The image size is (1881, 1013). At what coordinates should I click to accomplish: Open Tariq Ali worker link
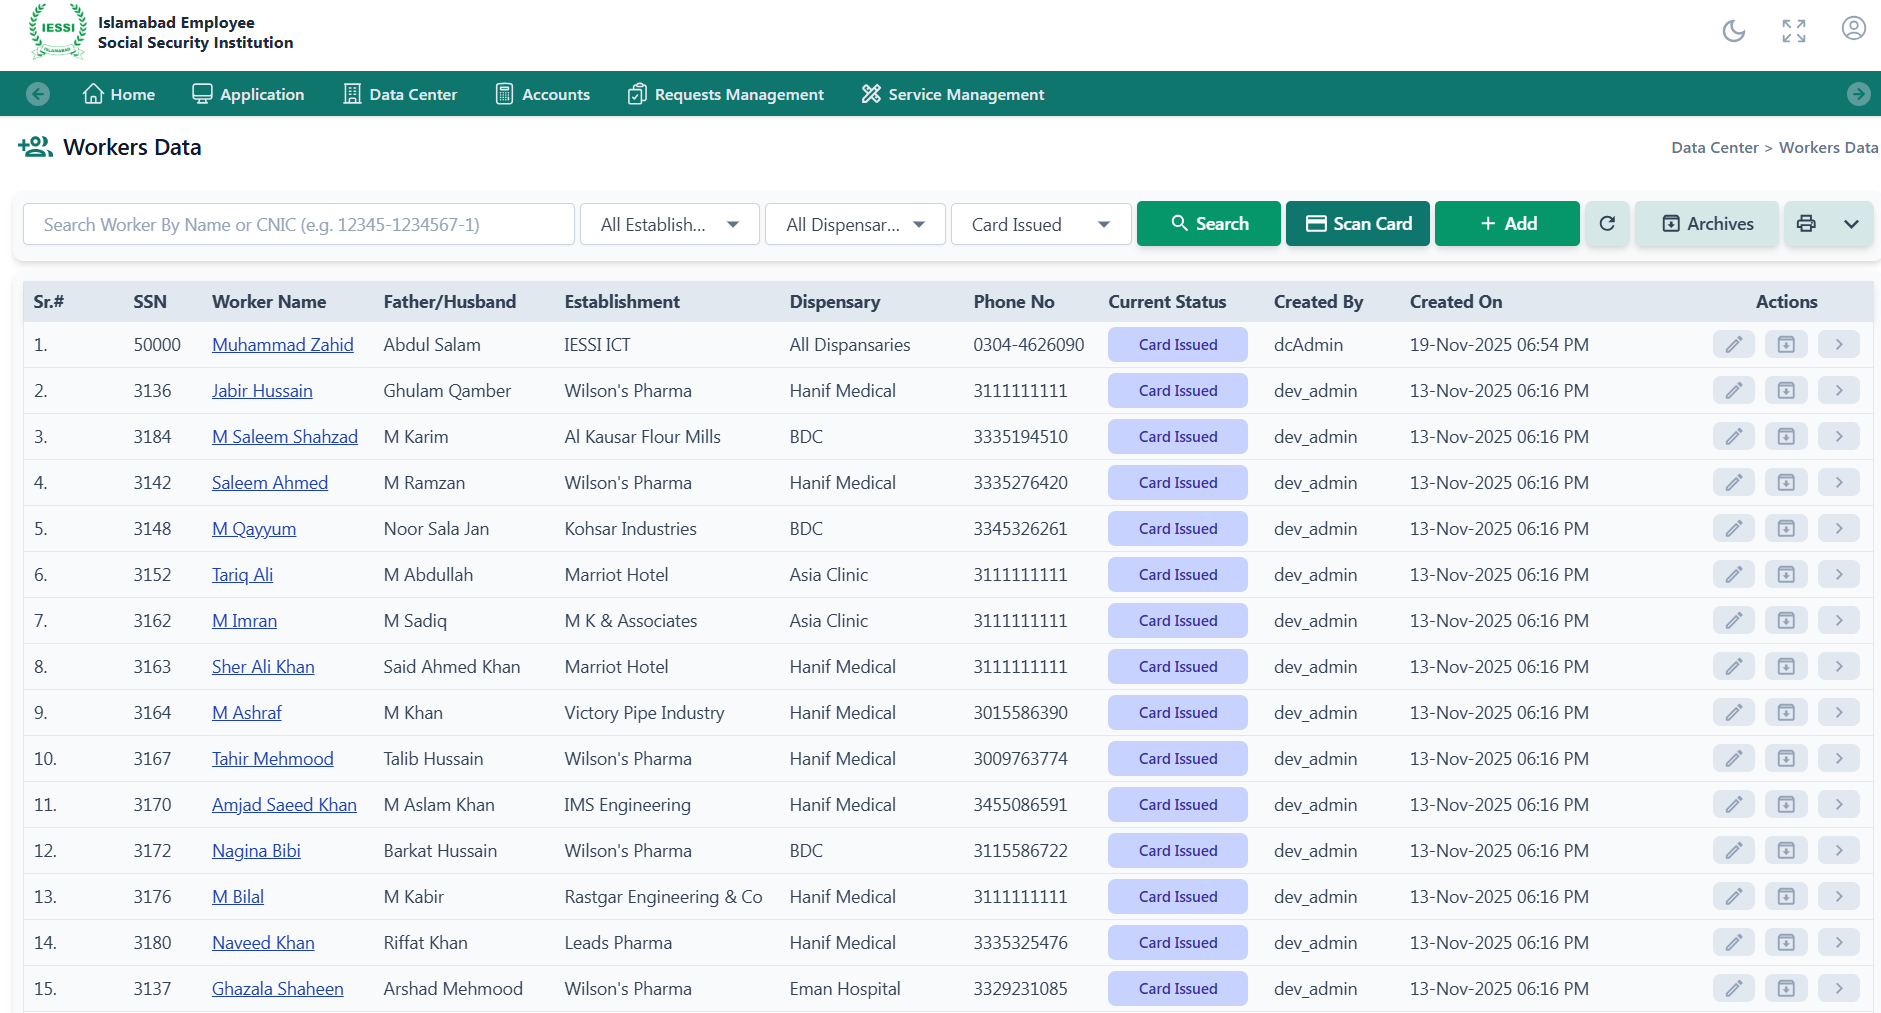[242, 575]
